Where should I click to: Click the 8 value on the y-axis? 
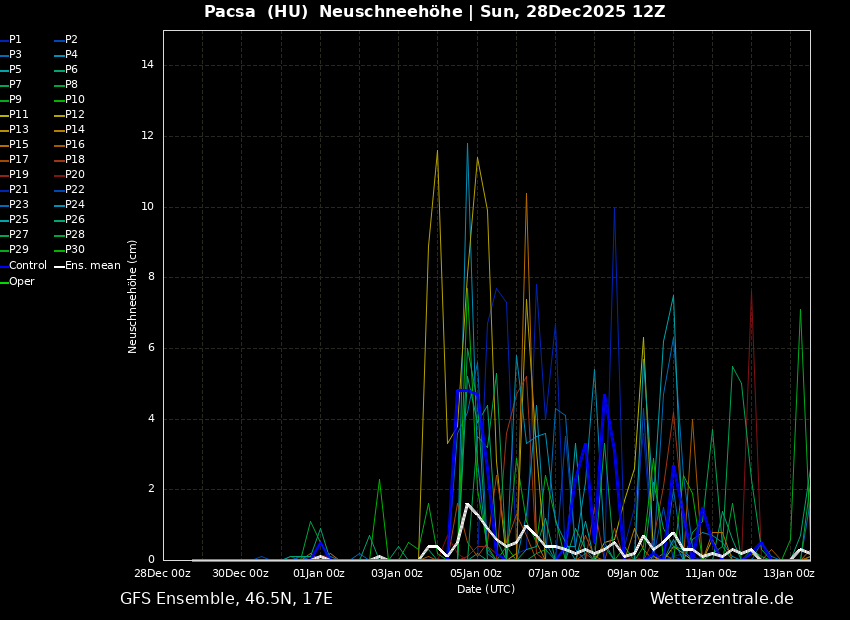point(150,278)
